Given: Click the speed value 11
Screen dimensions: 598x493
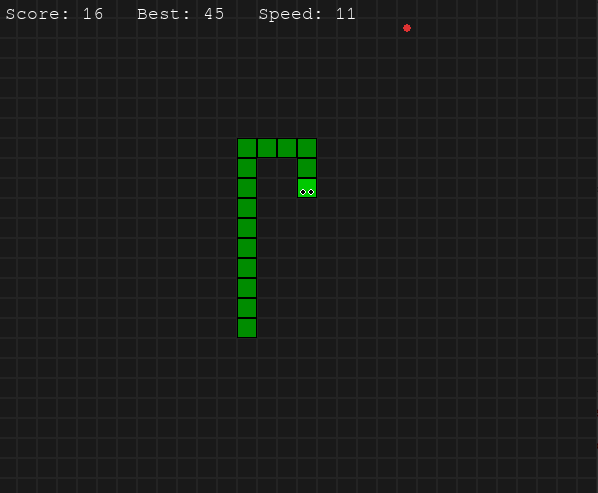Looking at the screenshot, I should [346, 14].
